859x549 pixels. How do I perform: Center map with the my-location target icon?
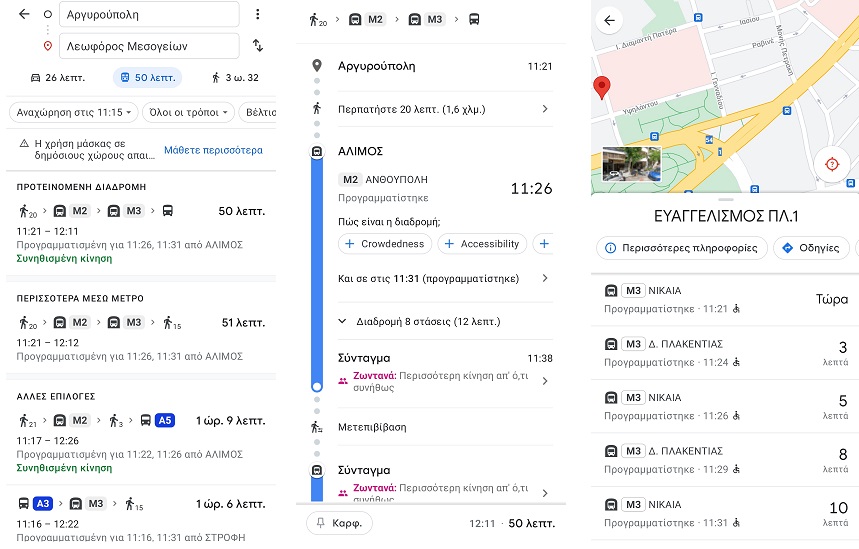tap(832, 164)
